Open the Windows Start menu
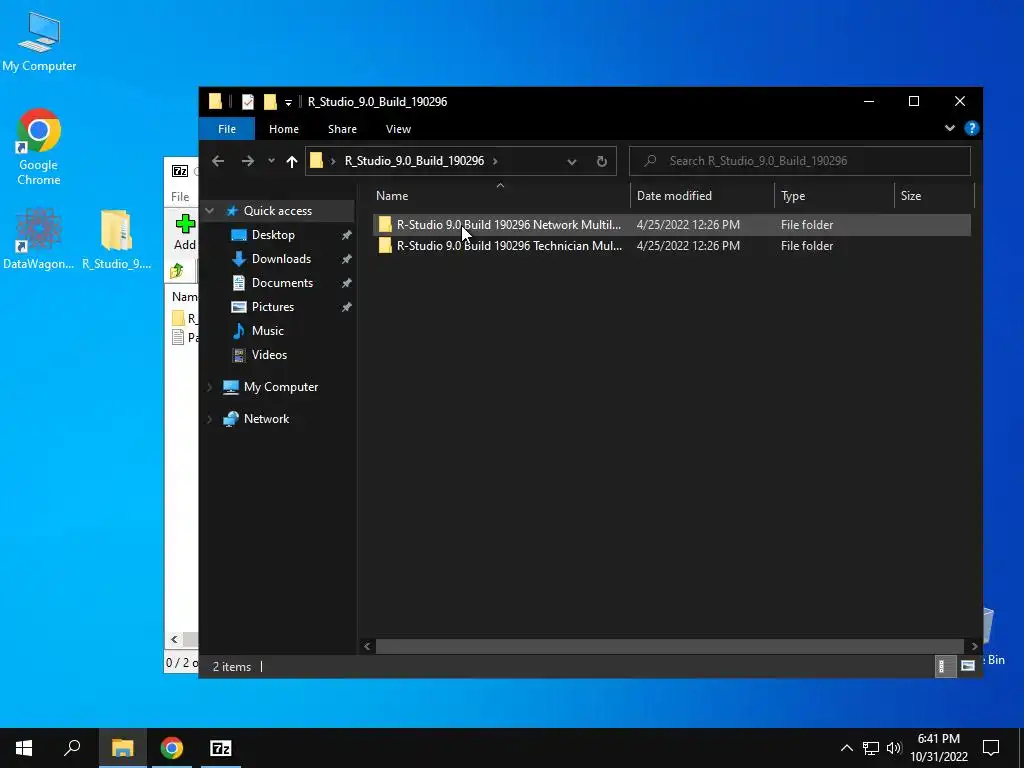 (24, 748)
